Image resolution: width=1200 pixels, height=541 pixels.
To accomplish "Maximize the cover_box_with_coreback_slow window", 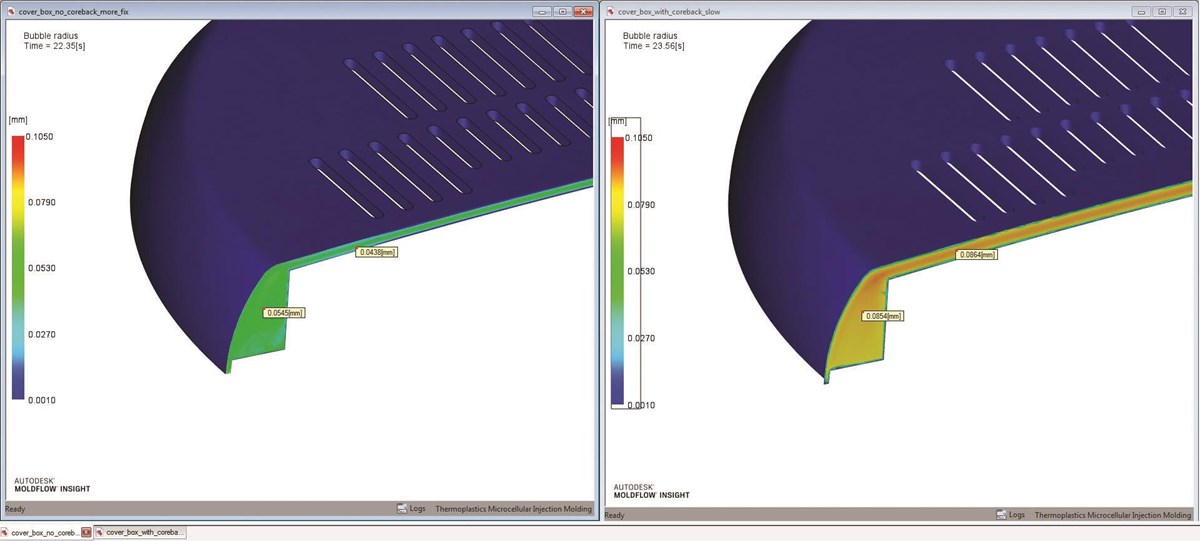I will coord(1163,12).
